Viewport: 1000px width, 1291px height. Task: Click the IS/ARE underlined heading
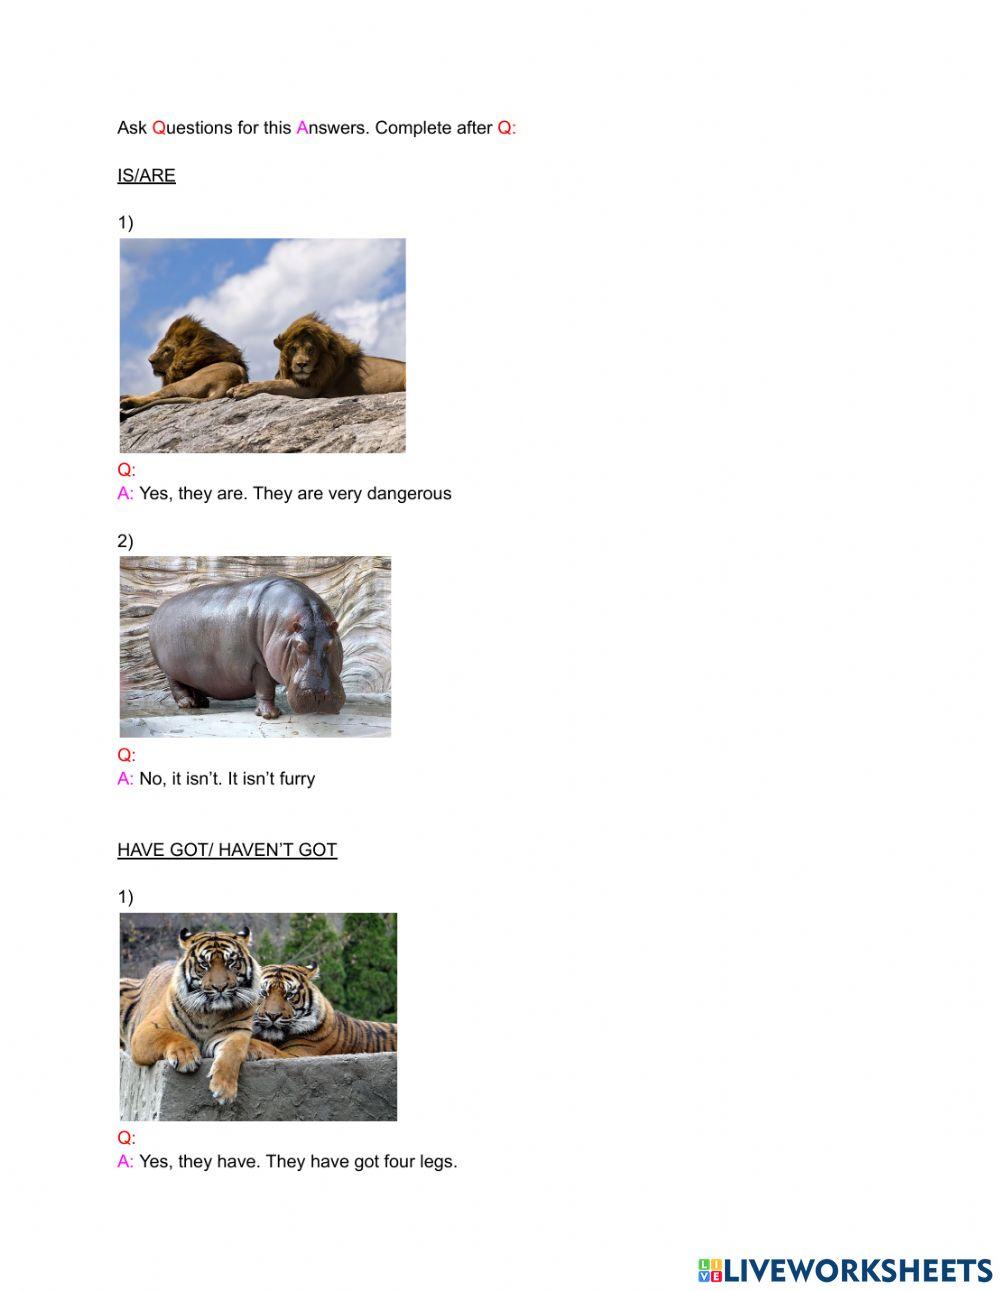[x=146, y=175]
